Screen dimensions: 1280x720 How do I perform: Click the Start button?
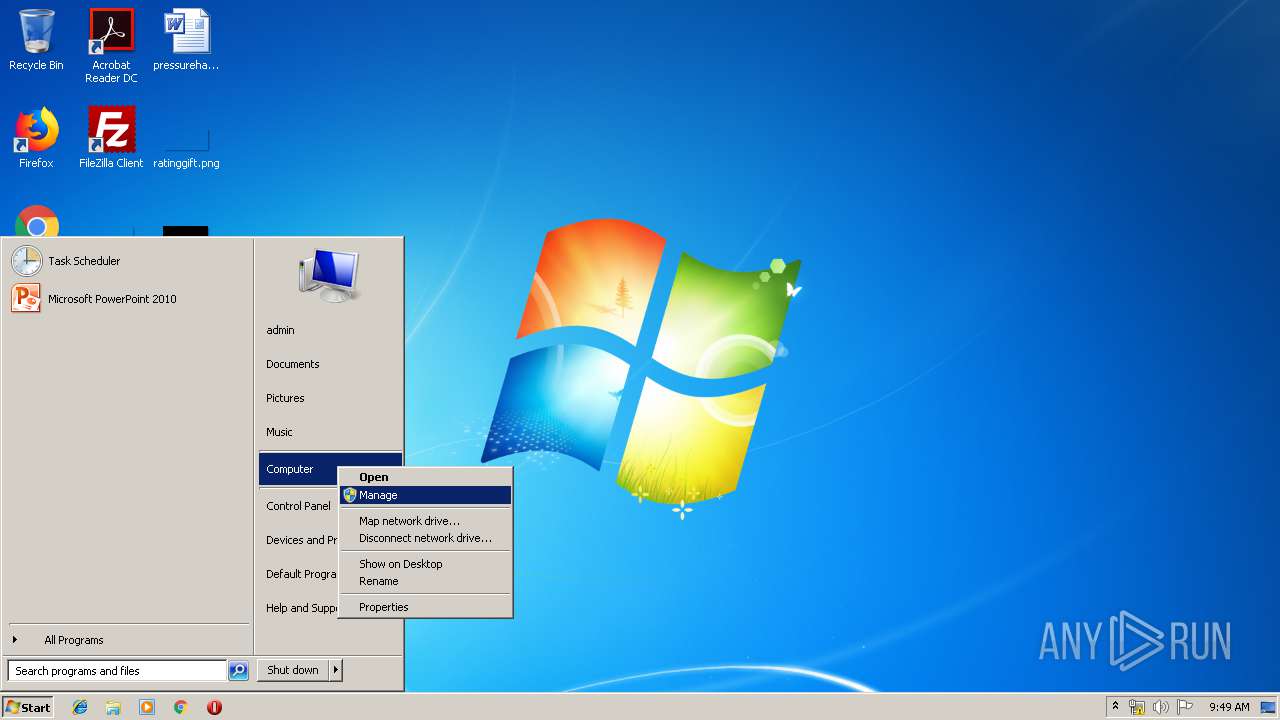(x=28, y=707)
